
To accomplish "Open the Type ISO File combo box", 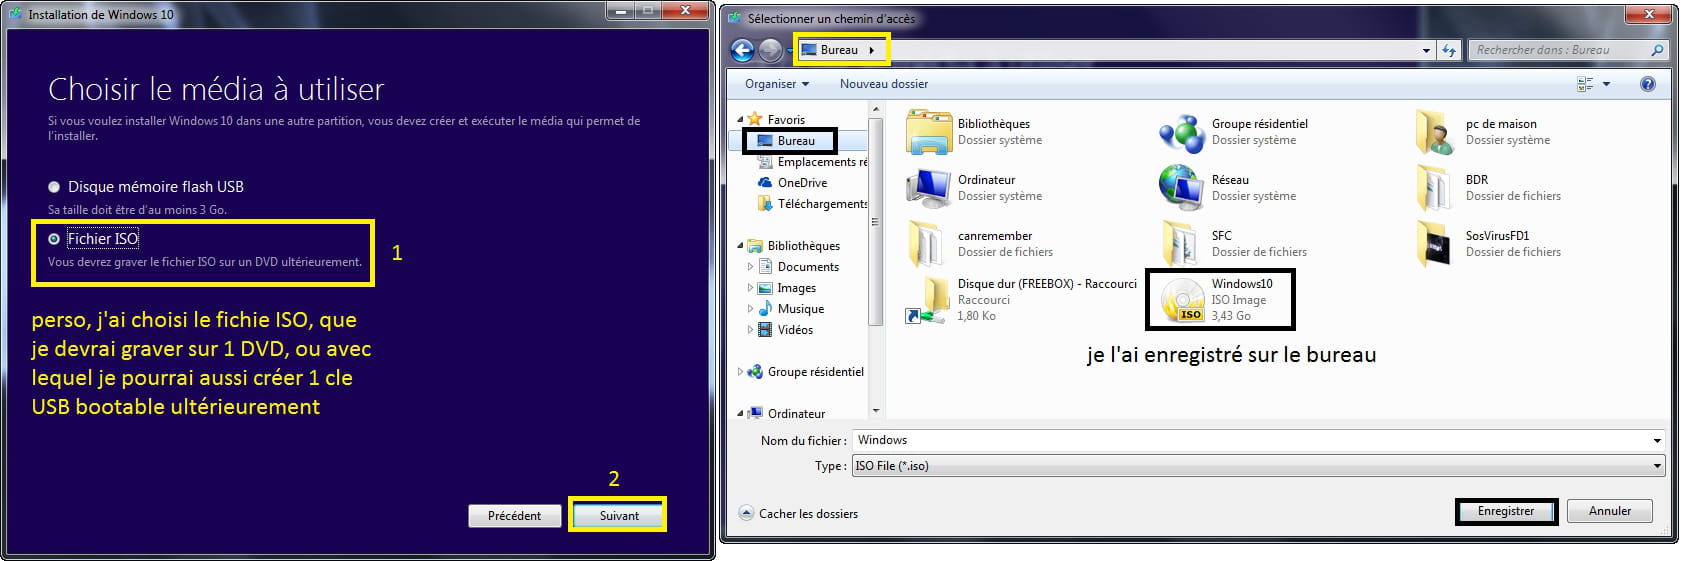I will [1258, 466].
